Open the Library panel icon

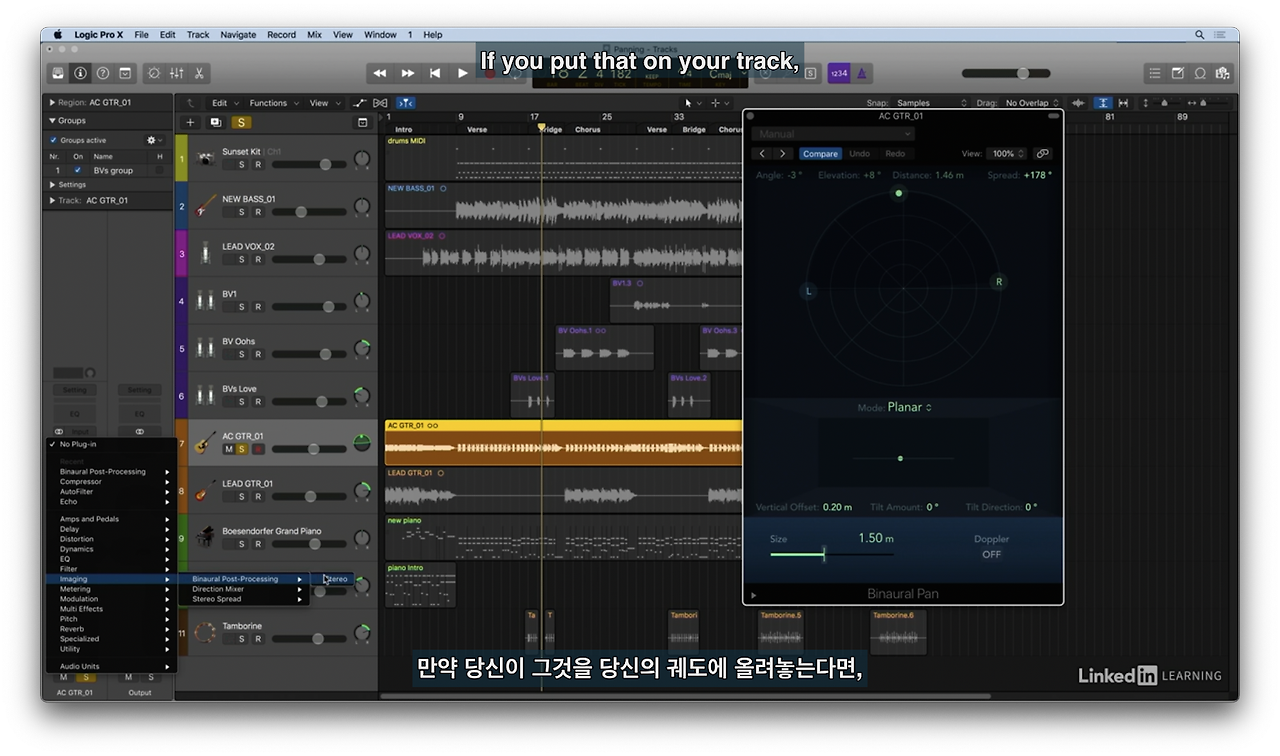point(58,73)
